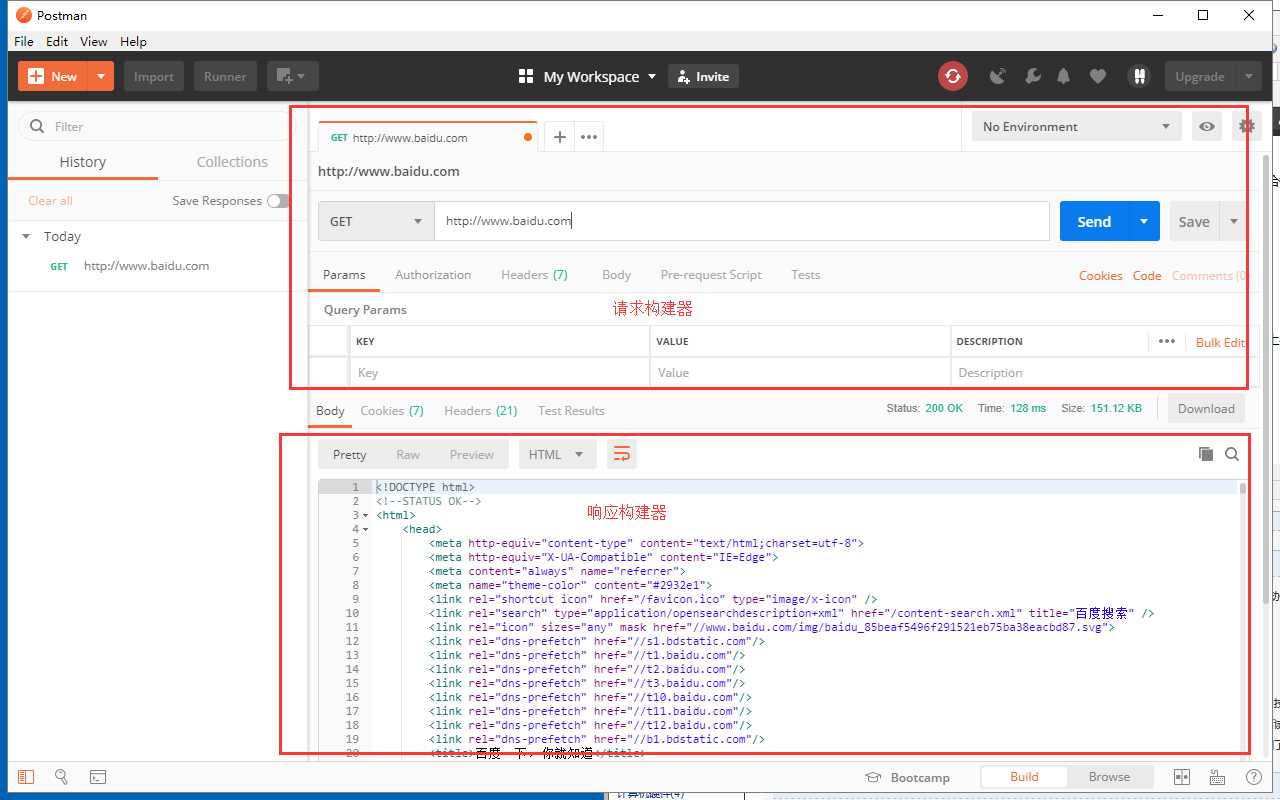Screen dimensions: 1280x800
Task: Click the heart icon in header
Action: pos(1098,76)
